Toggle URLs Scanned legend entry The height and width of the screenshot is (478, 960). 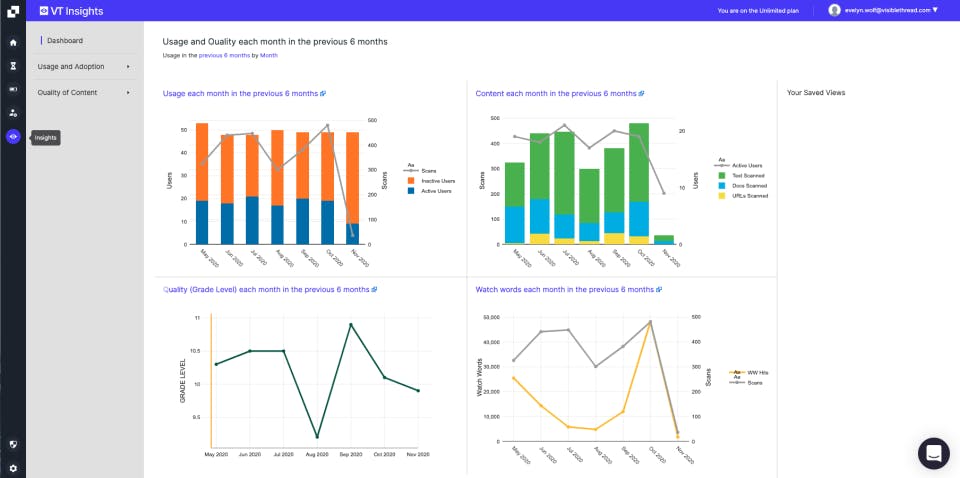tap(742, 196)
